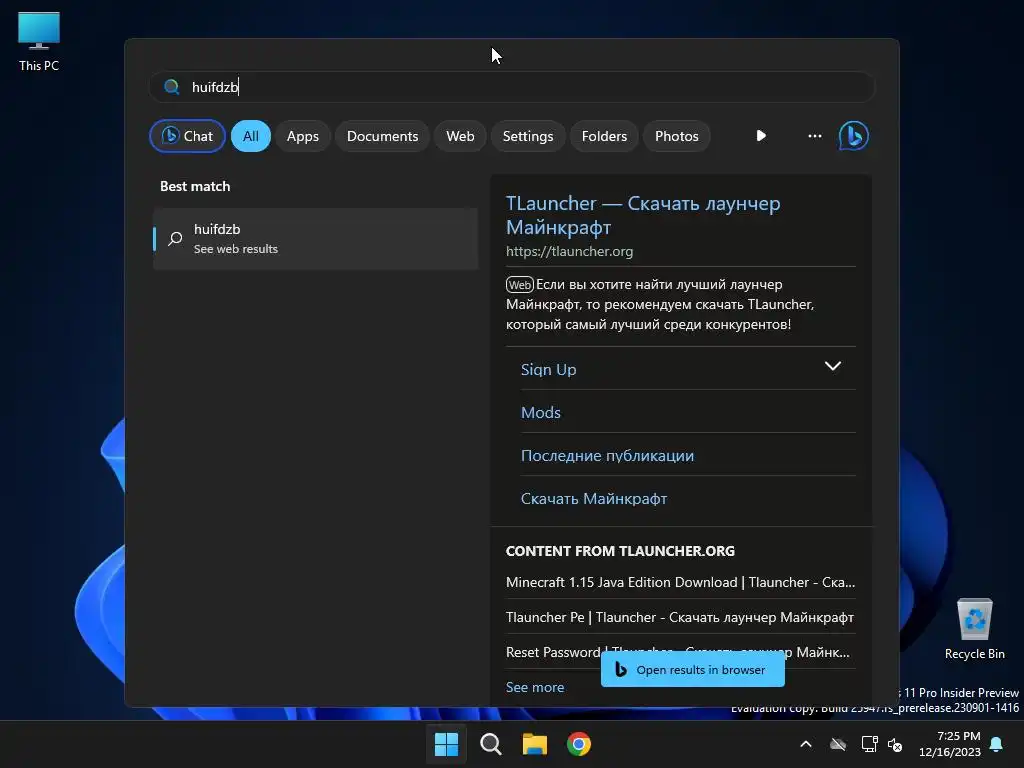
Task: Open the Mods link
Action: pyautogui.click(x=541, y=413)
